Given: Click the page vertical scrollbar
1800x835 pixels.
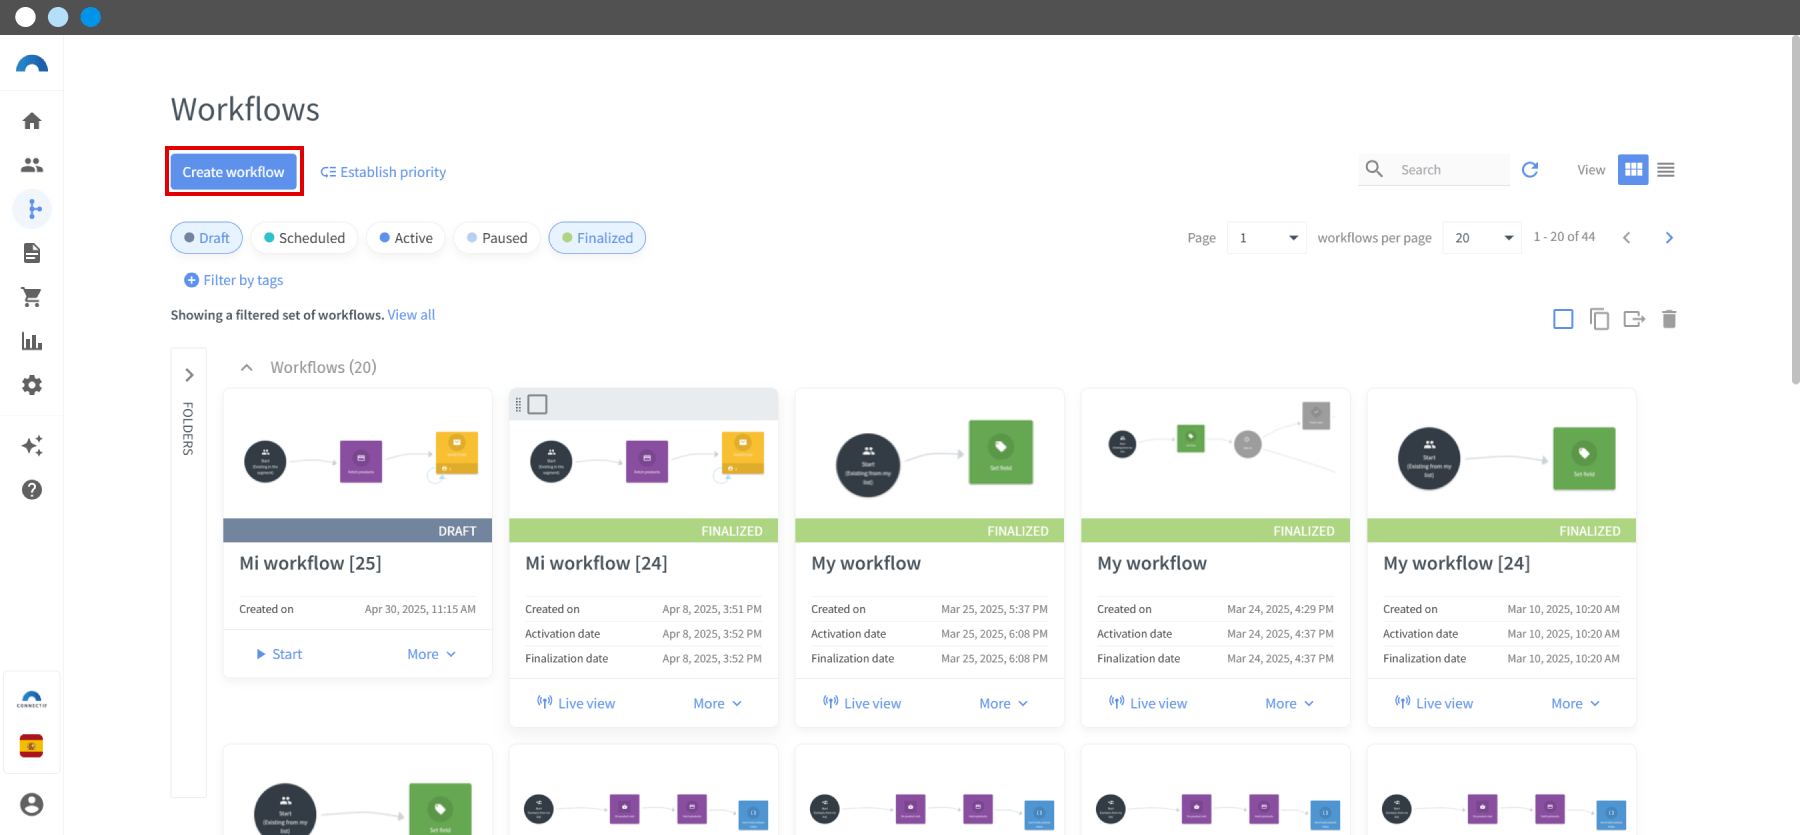Looking at the screenshot, I should coord(1795,211).
